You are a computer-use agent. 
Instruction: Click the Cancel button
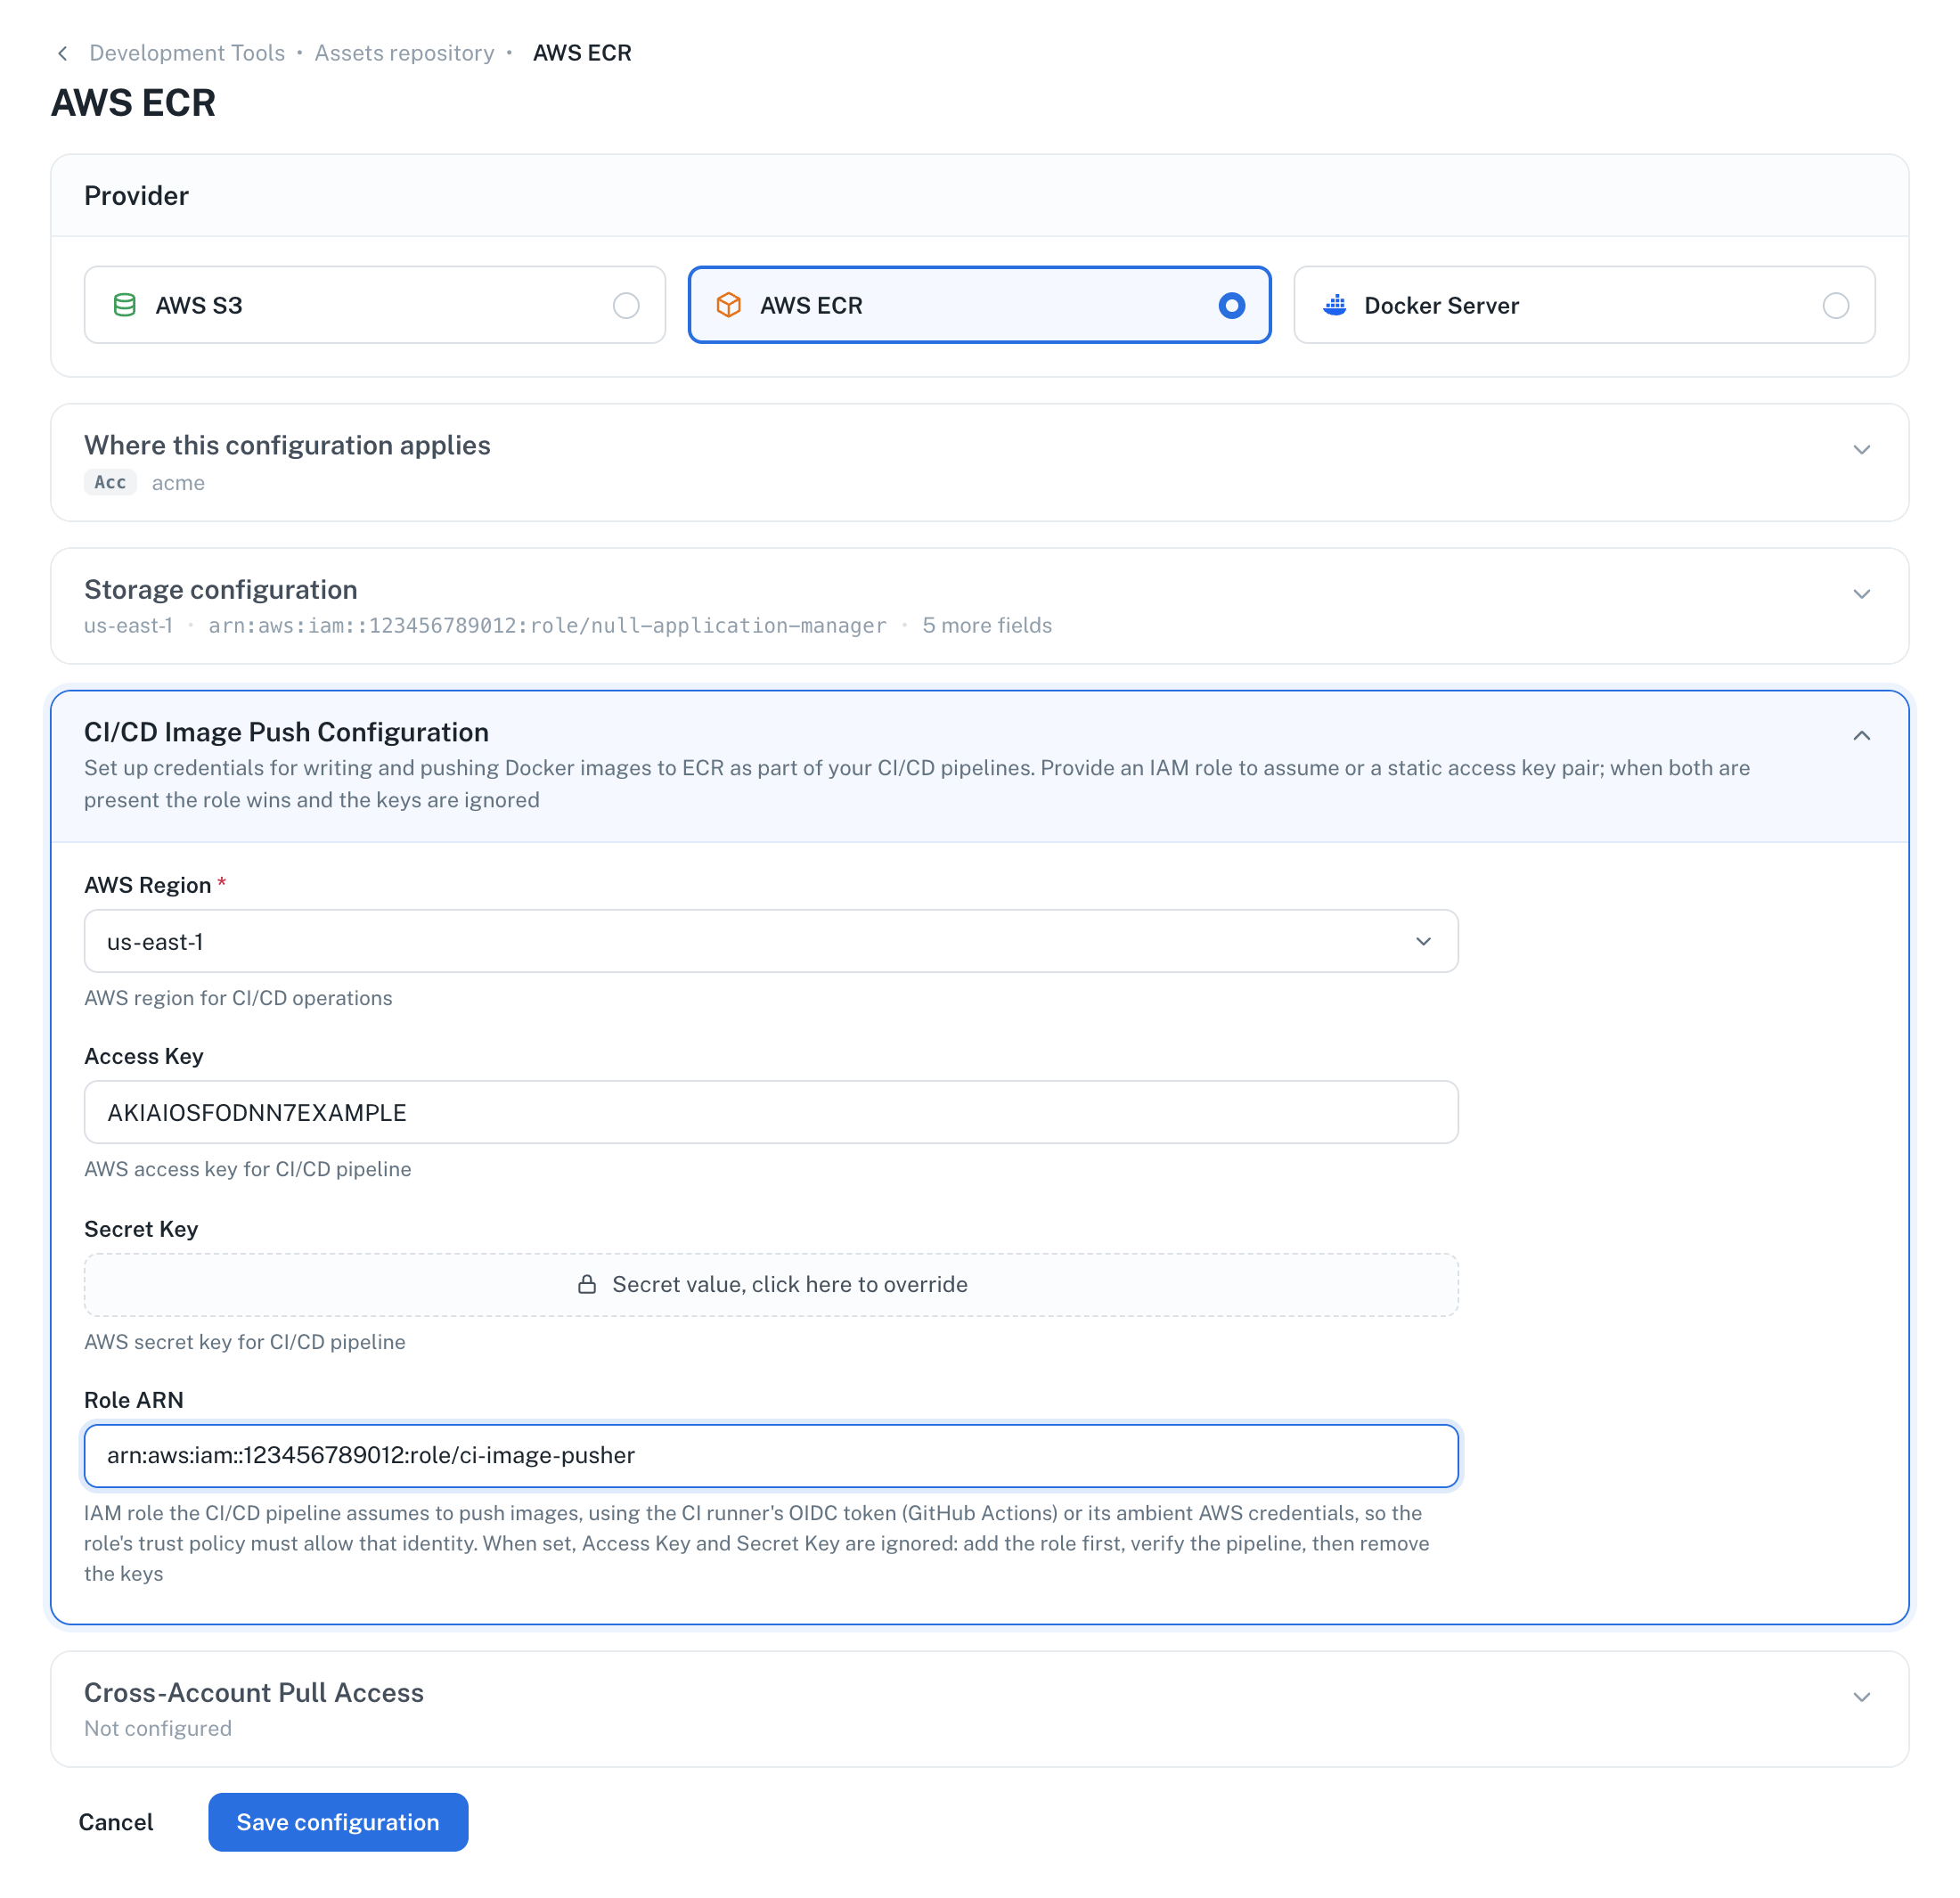click(116, 1822)
